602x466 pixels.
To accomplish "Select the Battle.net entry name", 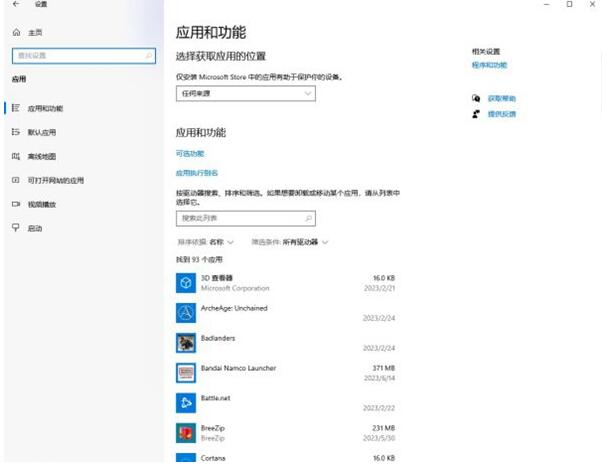I will coord(215,398).
